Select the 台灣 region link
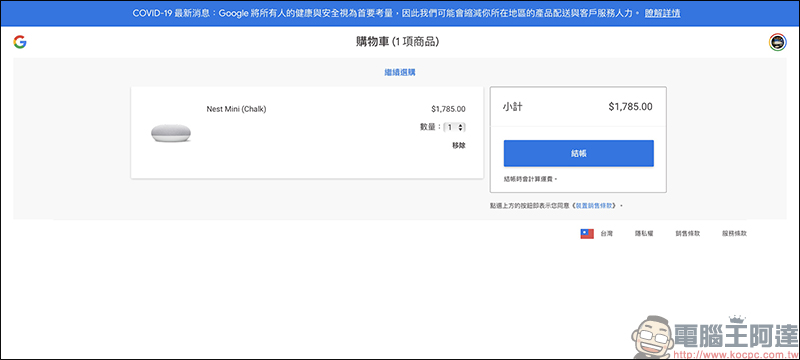 [607, 234]
